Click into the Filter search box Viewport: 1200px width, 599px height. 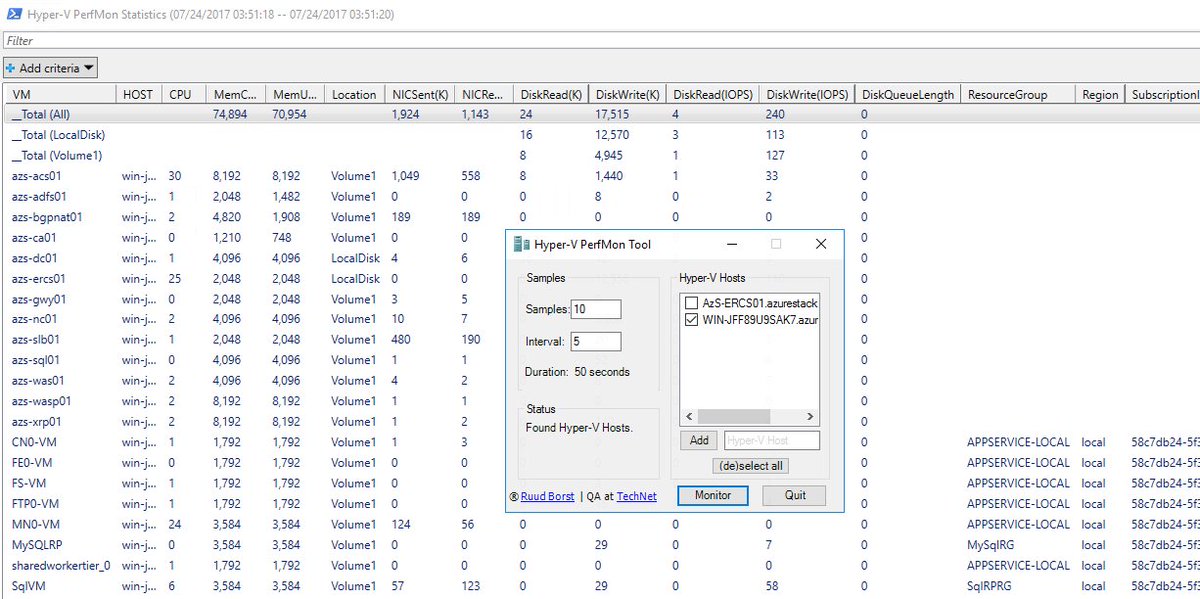[x=600, y=41]
